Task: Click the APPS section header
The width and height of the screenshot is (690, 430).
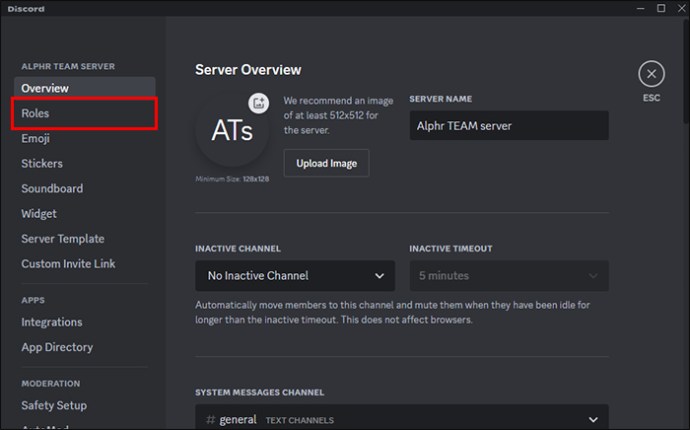Action: [x=33, y=301]
